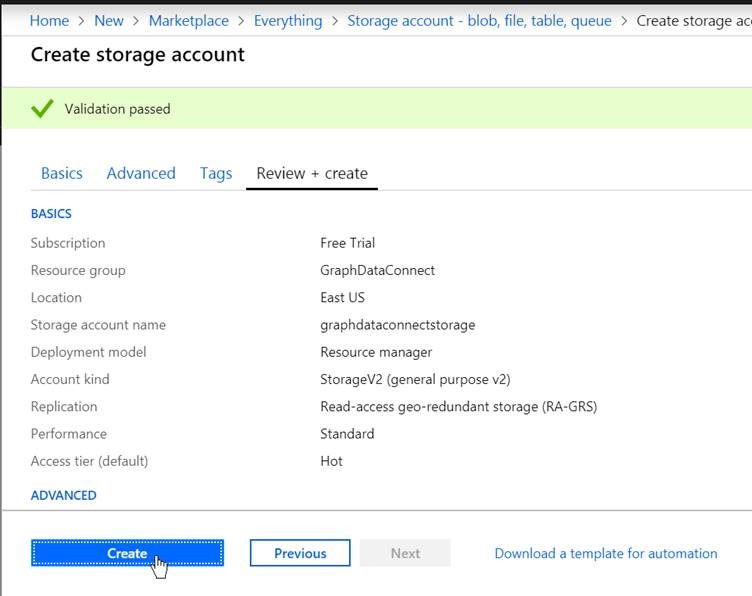Viewport: 752px width, 596px height.
Task: Click the Storage account name label
Action: click(x=98, y=325)
